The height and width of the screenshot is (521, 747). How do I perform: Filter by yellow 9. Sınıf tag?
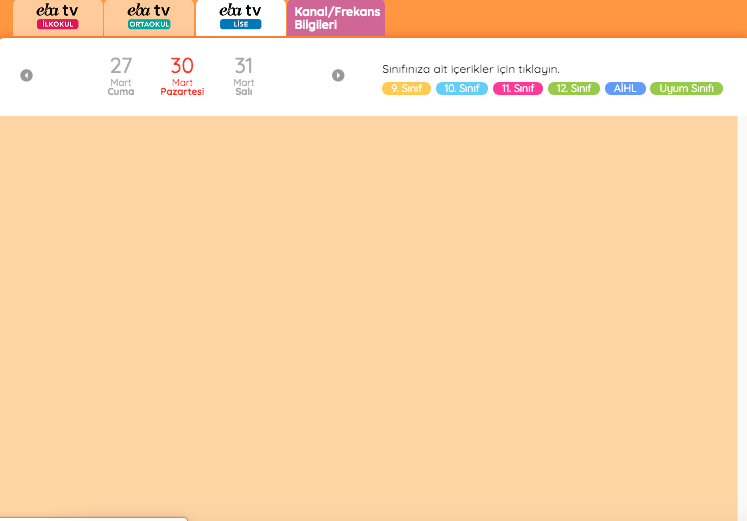click(x=406, y=89)
